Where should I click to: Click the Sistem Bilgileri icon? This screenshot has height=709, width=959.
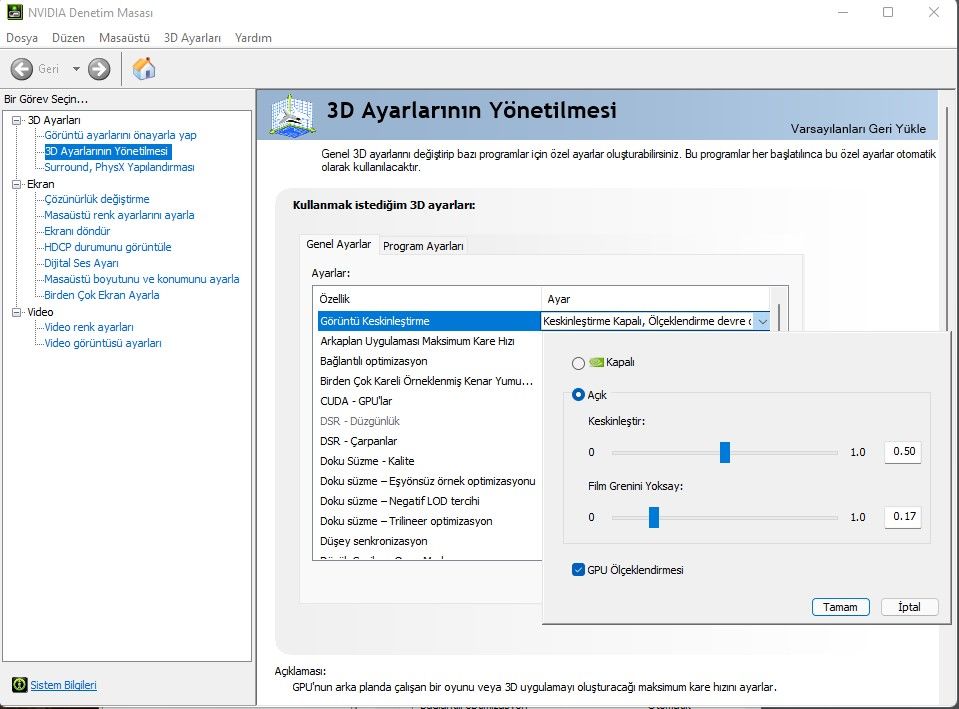[20, 685]
